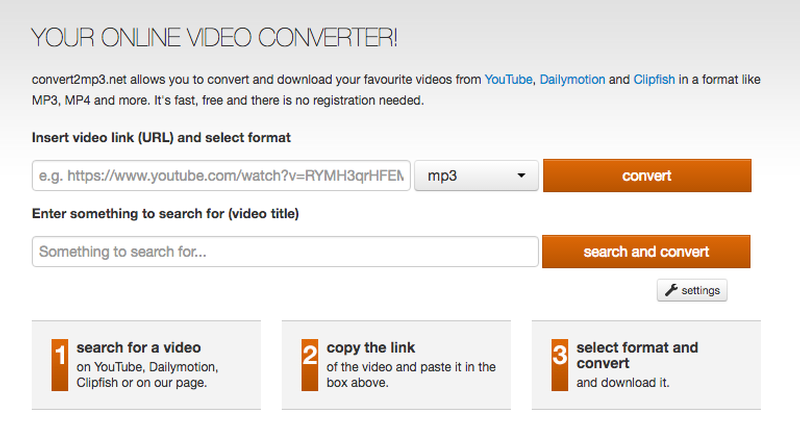Click the 'YOUR ONLINE VIDEO CONVERTER!' heading
Image resolution: width=800 pixels, height=426 pixels.
point(215,38)
